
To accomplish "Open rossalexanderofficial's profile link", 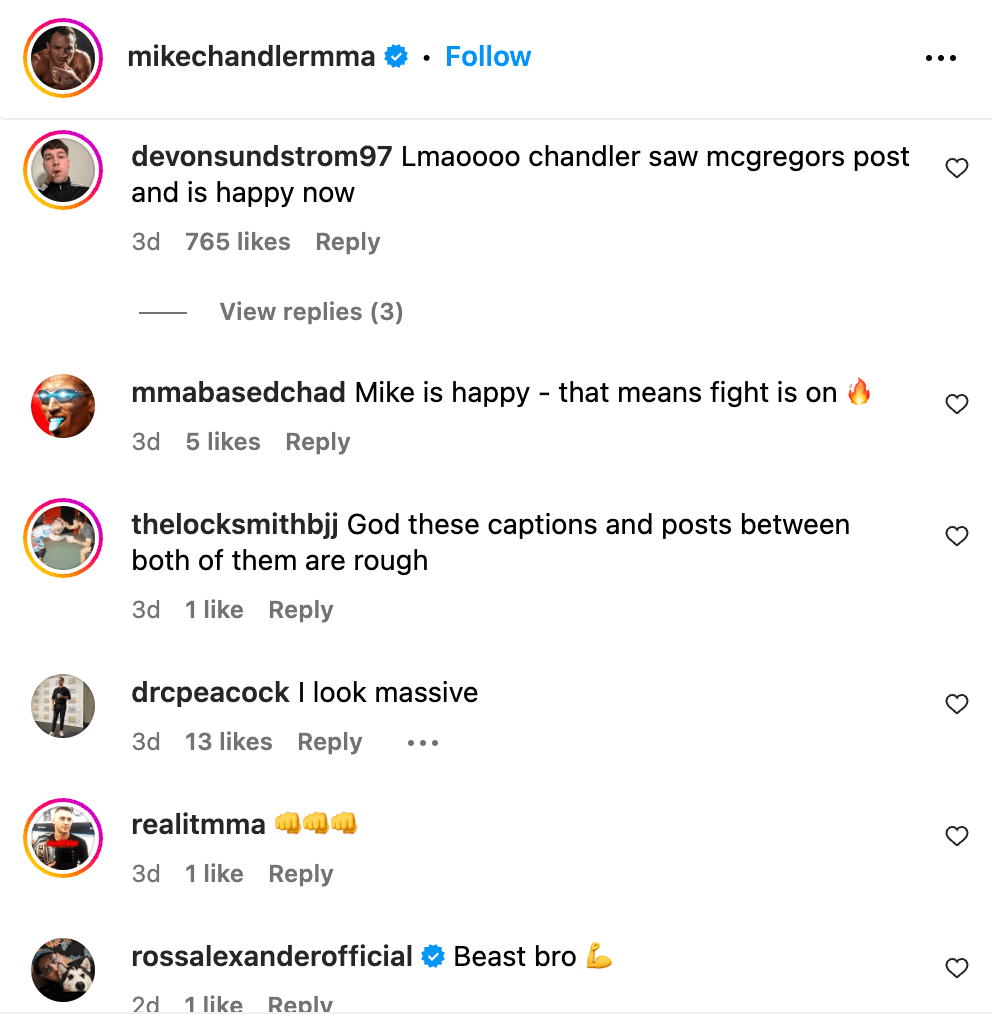I will [x=272, y=957].
